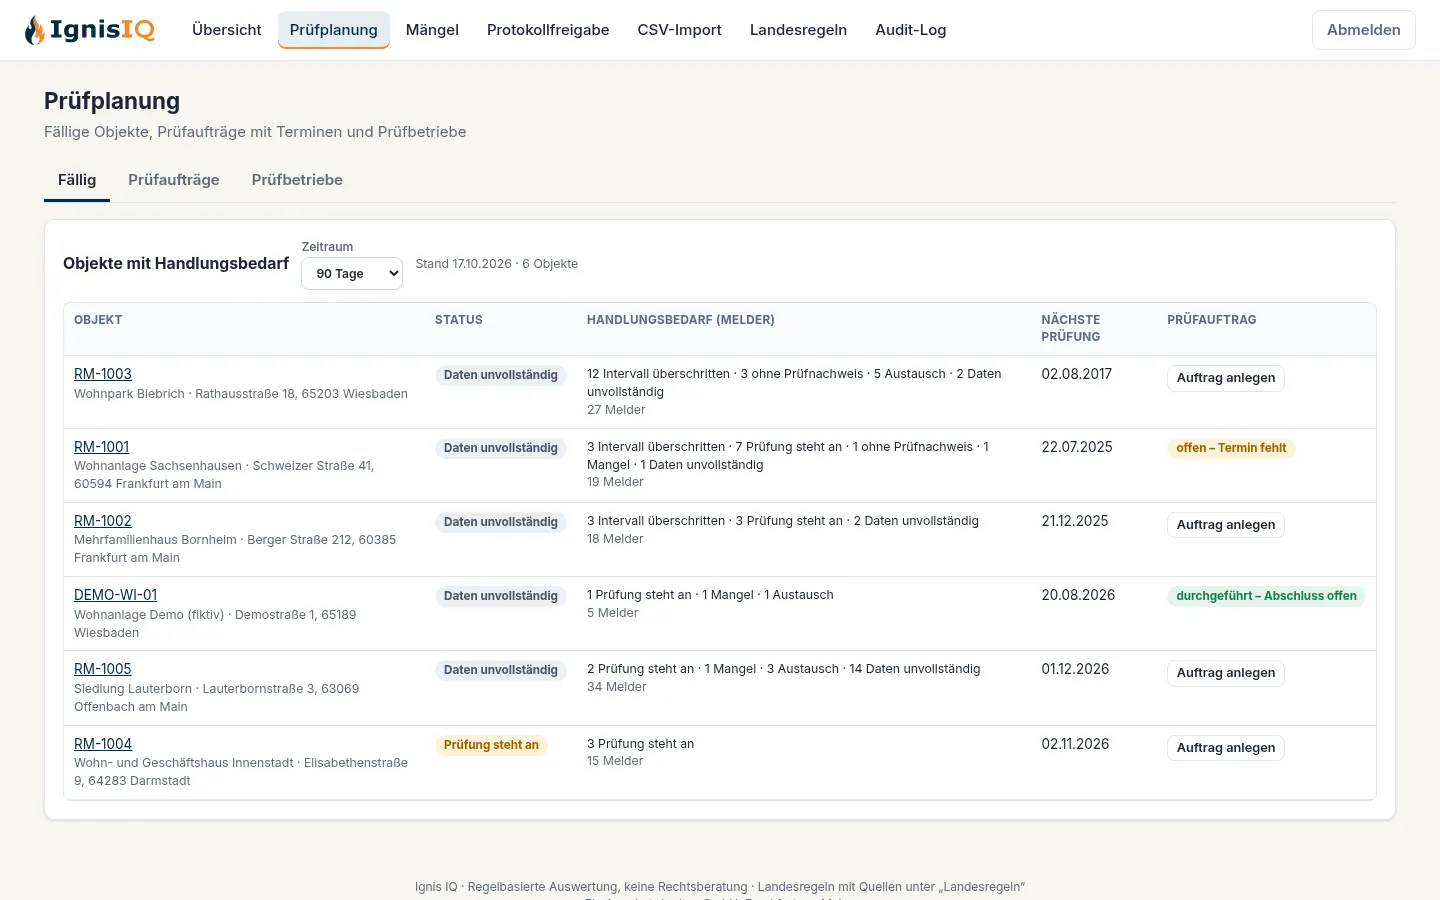Click the Wohnanlage Demo (fiktiv) address text
The height and width of the screenshot is (900, 1440).
click(x=215, y=624)
